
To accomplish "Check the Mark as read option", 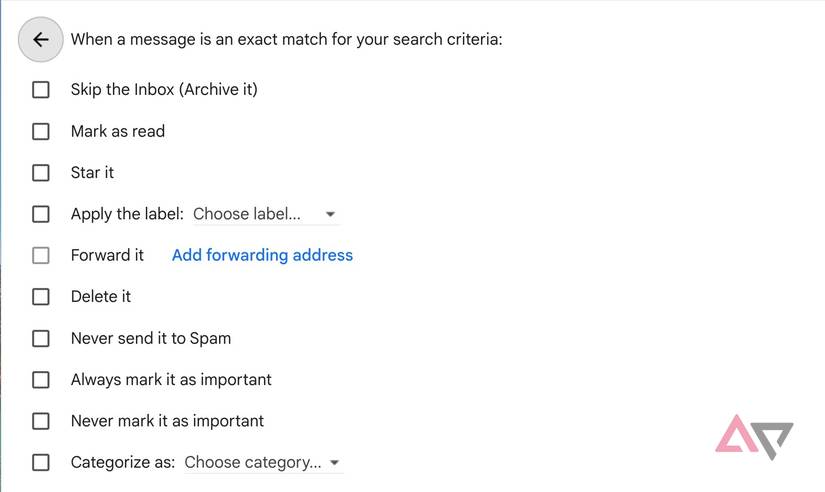I will click(x=41, y=131).
